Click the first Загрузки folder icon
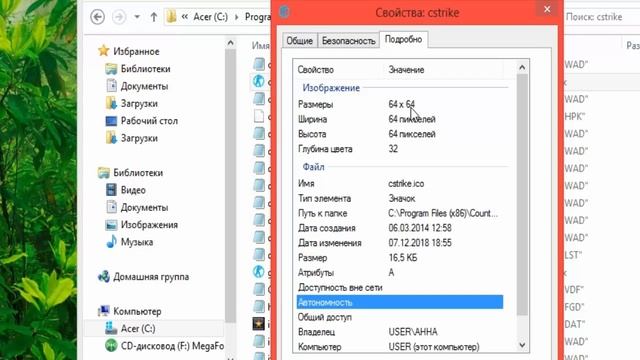The width and height of the screenshot is (640, 360). (111, 103)
